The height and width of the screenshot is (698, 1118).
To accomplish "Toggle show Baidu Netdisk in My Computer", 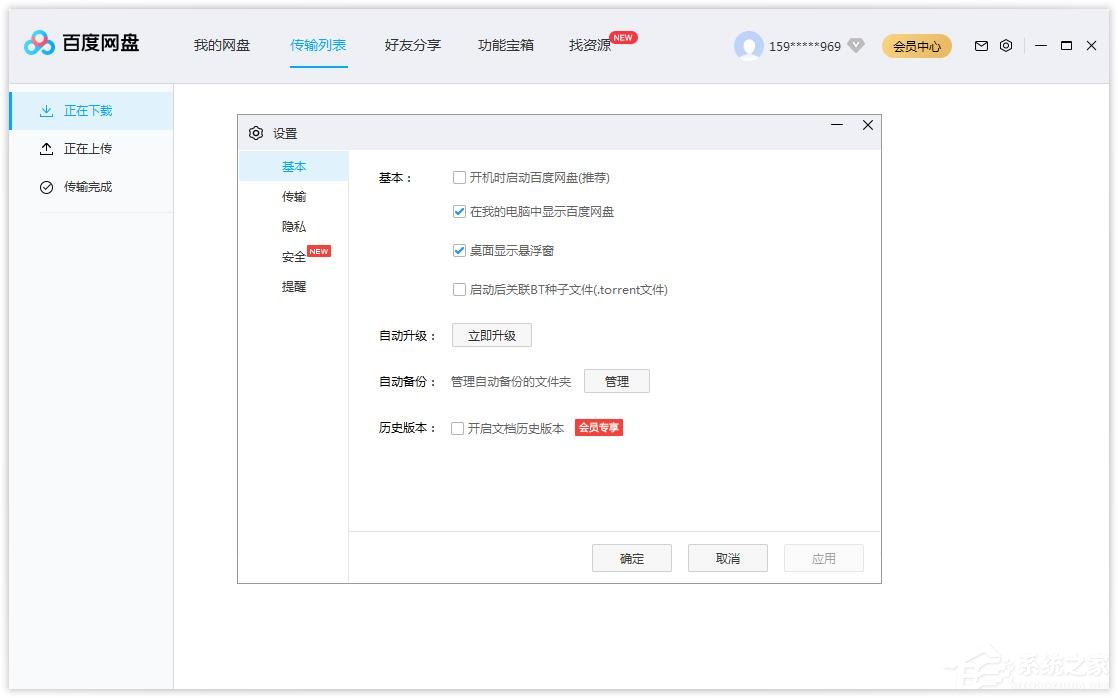I will 460,212.
